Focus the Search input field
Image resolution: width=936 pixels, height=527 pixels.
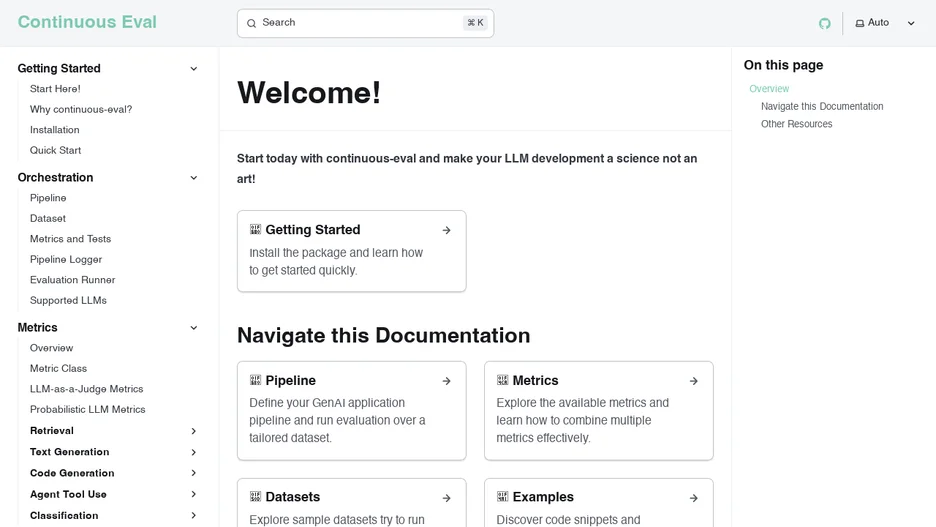click(x=365, y=23)
